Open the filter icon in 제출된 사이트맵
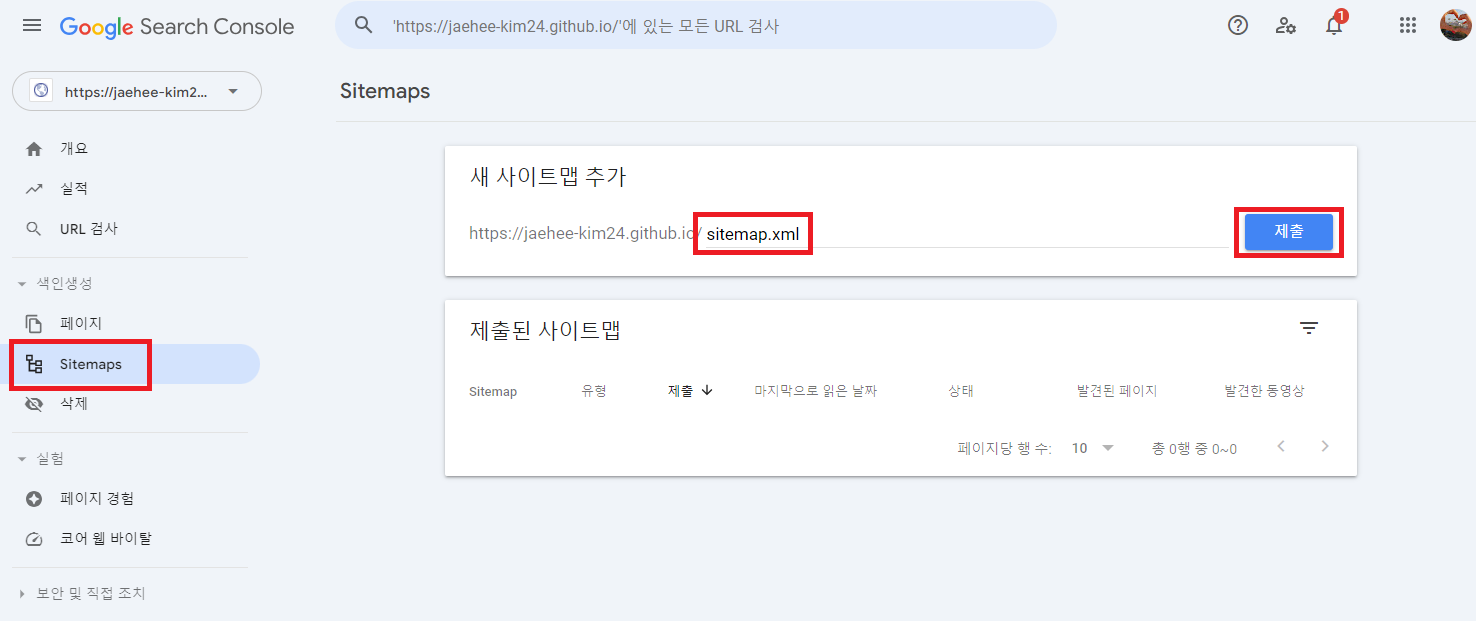The height and width of the screenshot is (621, 1476). [1309, 328]
